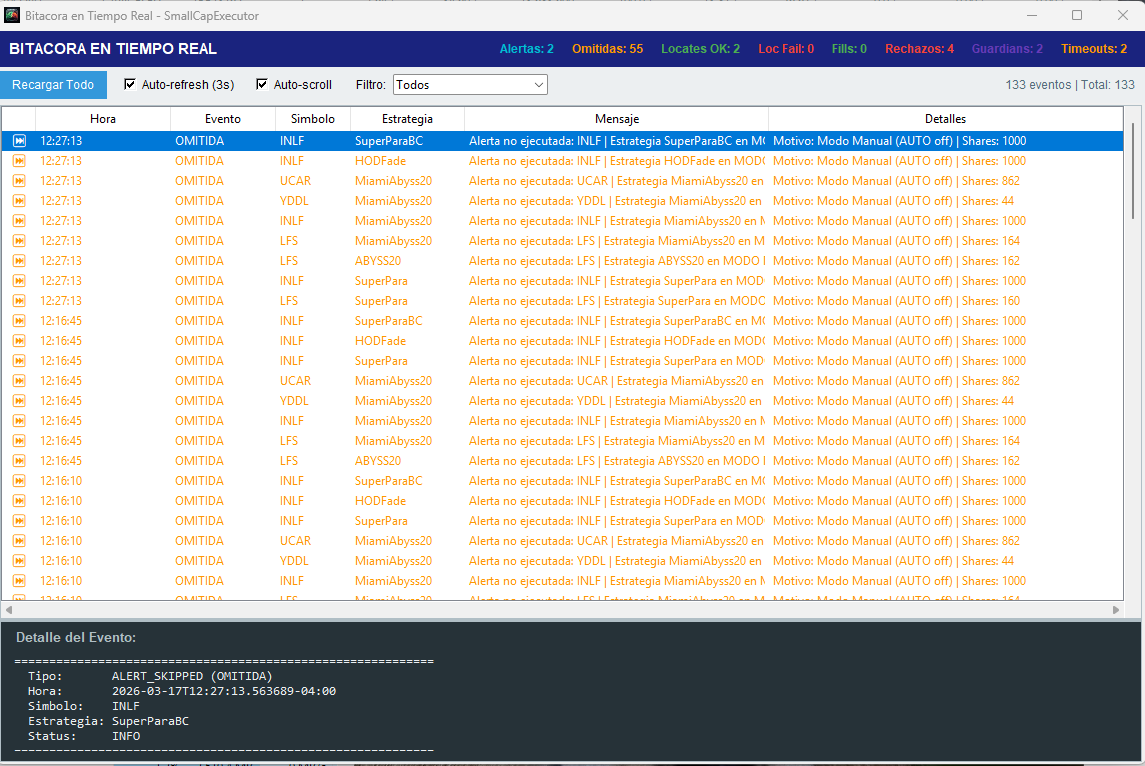This screenshot has width=1145, height=766.
Task: Click skip icon of 12:16:45 INLF MiamiAbyss20 row
Action: click(x=19, y=421)
